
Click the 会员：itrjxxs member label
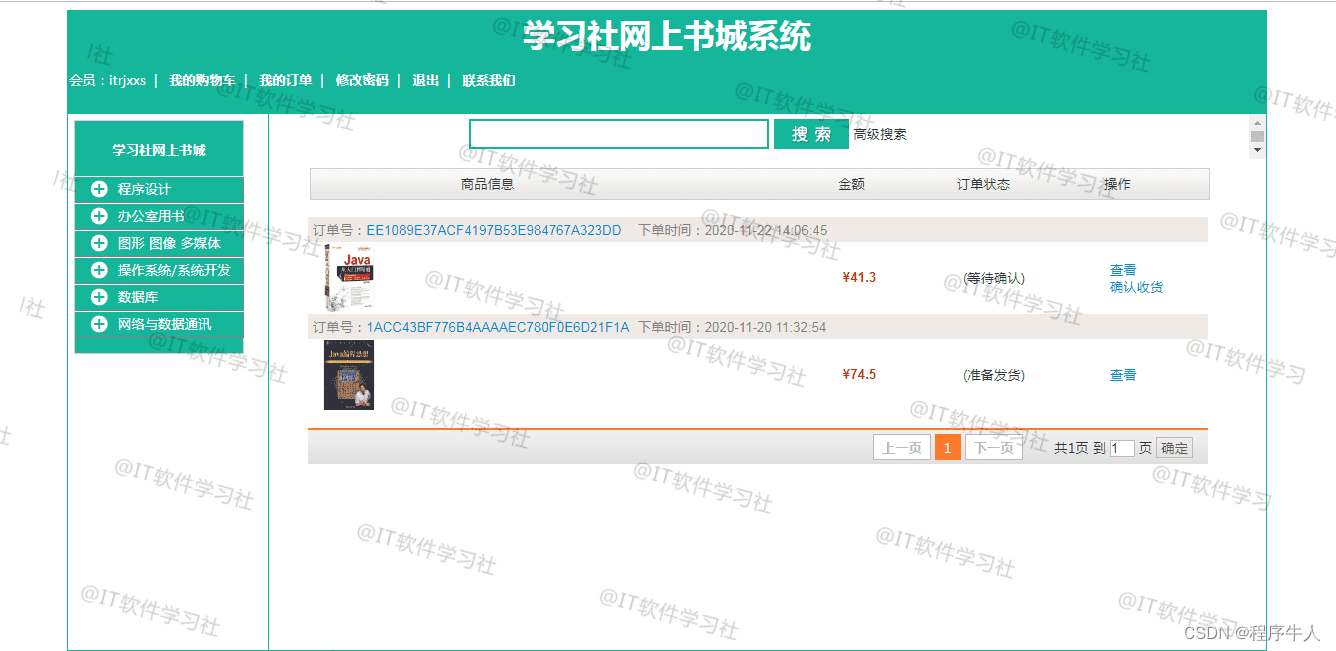pos(108,80)
